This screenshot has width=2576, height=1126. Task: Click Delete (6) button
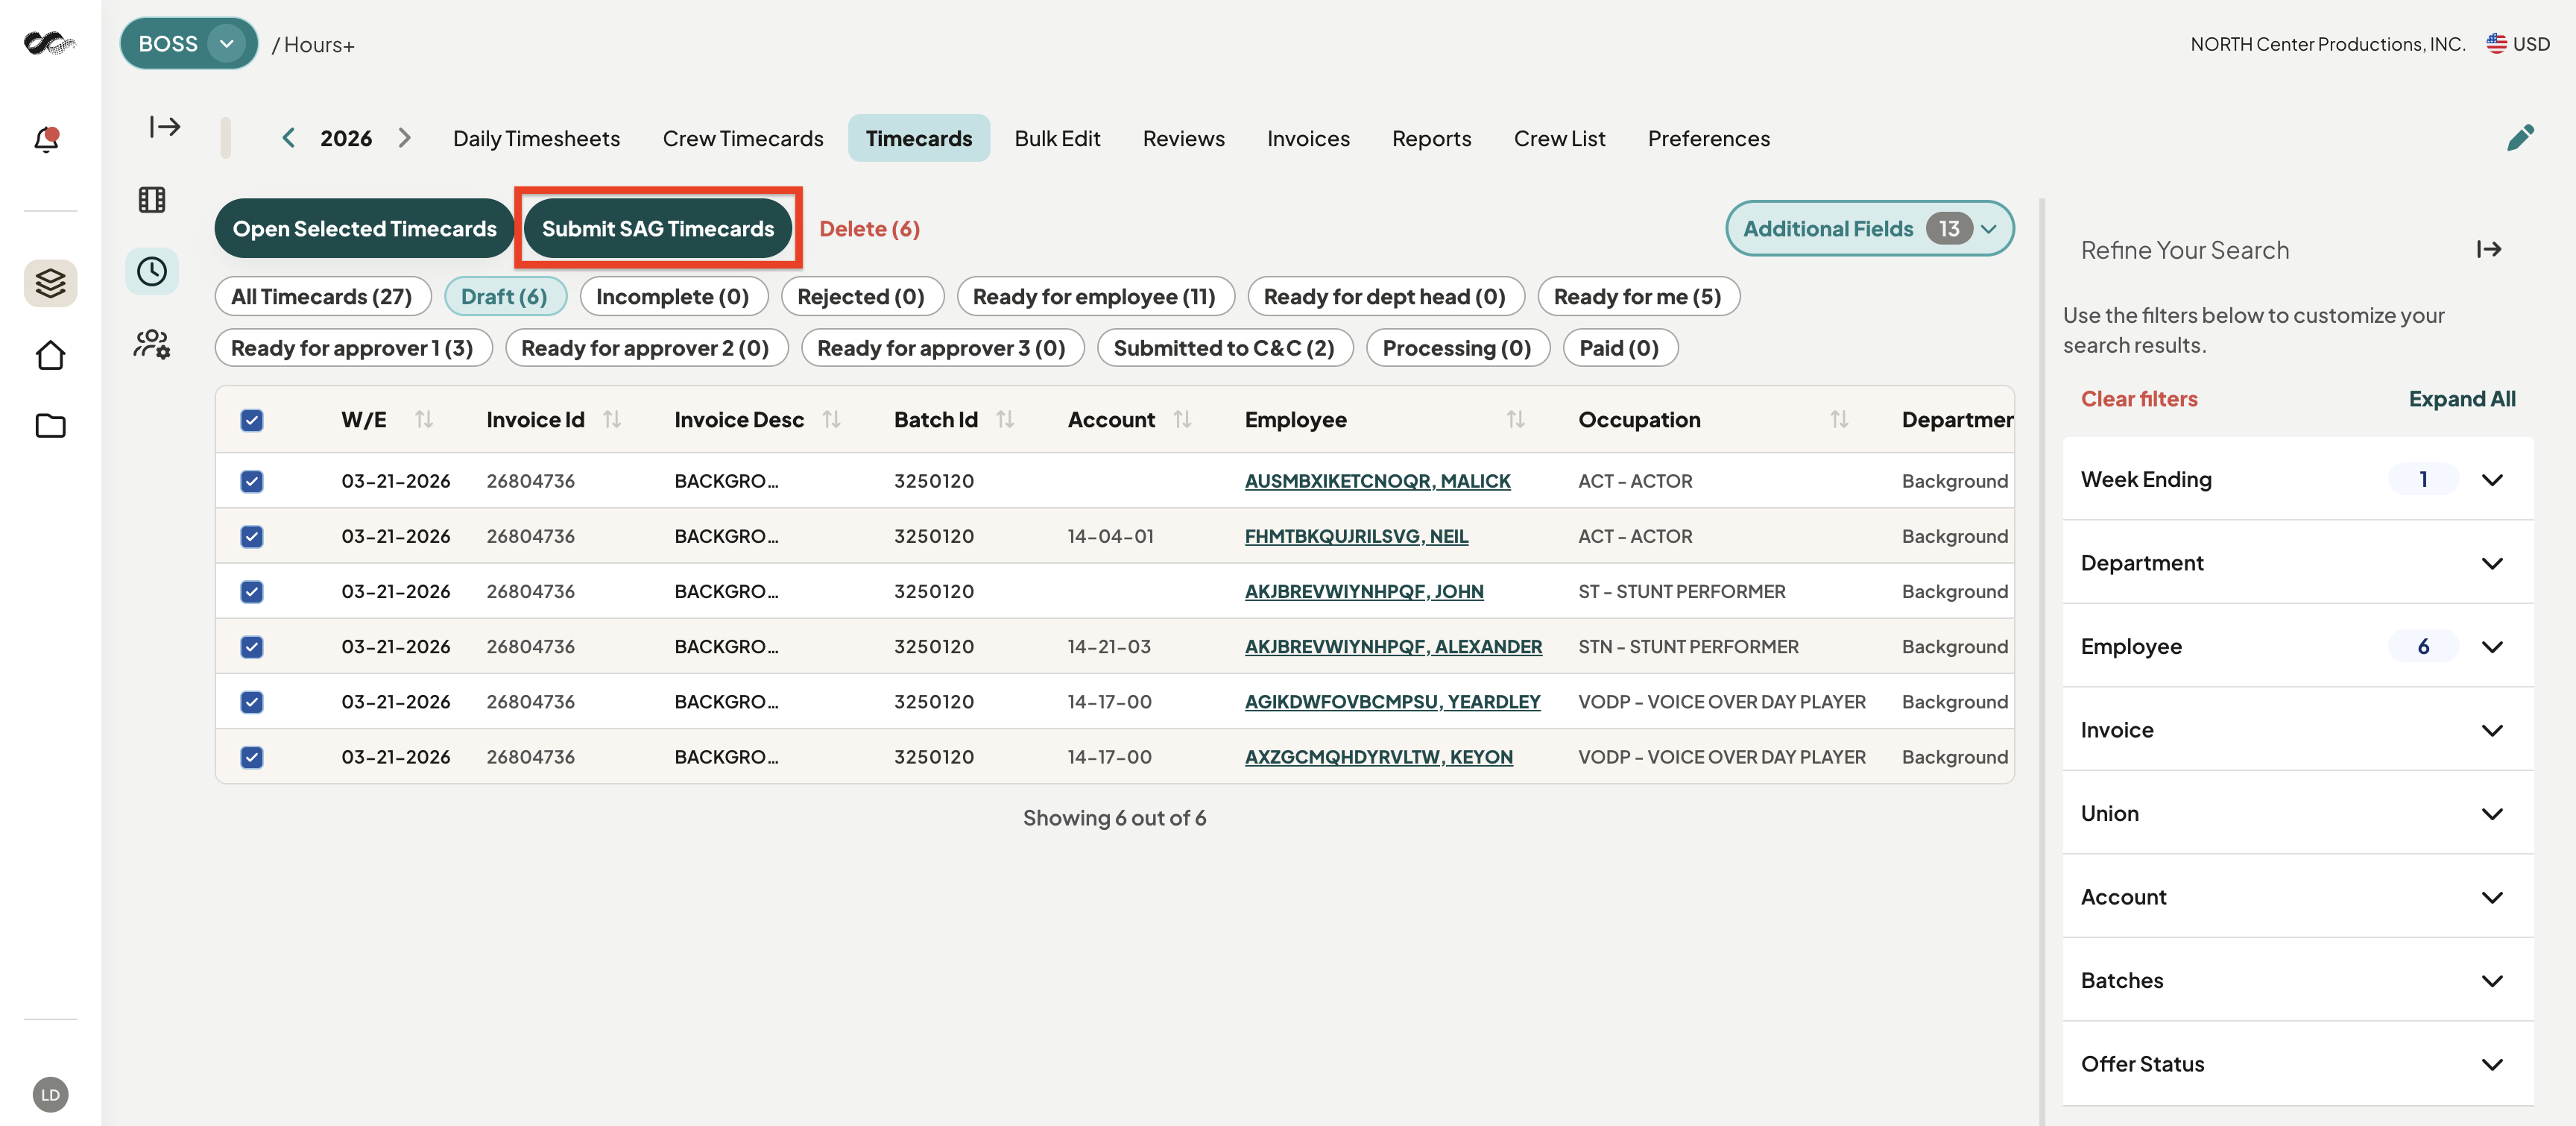click(x=869, y=228)
